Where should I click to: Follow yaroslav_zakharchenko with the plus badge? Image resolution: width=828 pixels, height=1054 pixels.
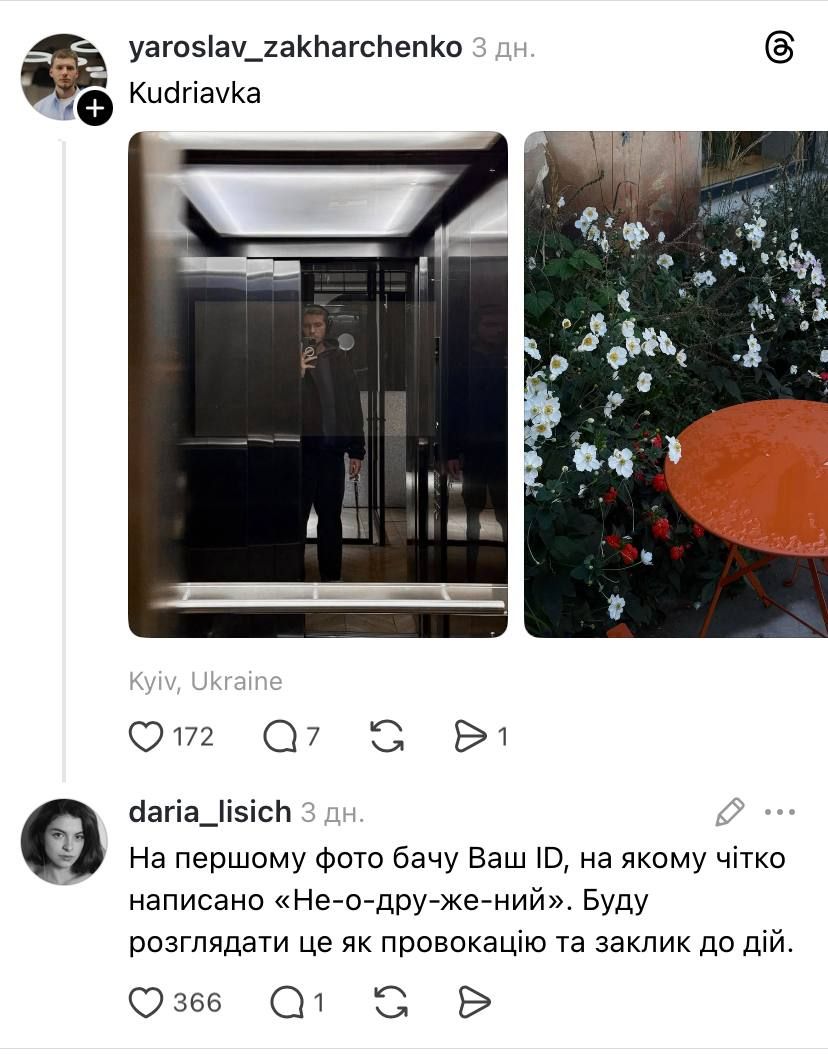tap(95, 108)
